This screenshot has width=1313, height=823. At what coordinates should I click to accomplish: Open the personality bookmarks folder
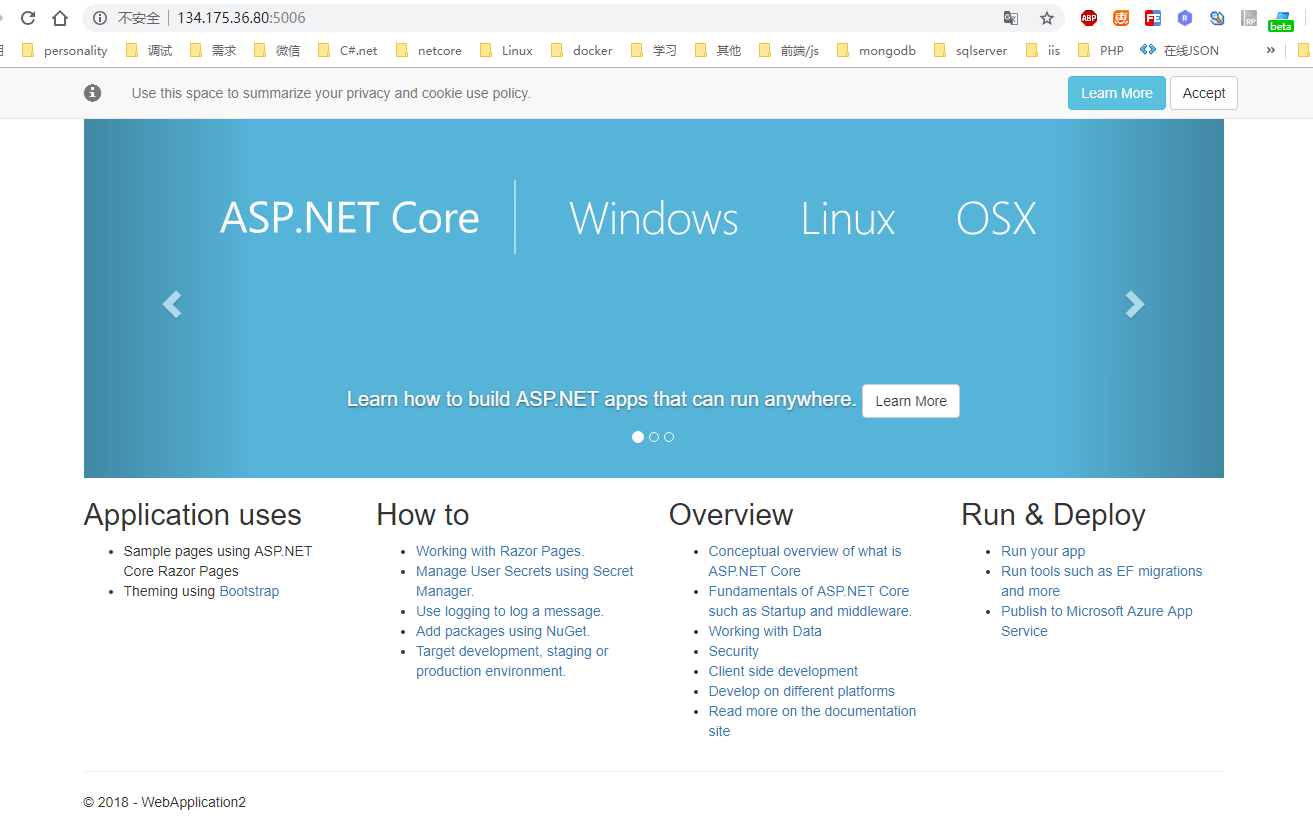64,50
